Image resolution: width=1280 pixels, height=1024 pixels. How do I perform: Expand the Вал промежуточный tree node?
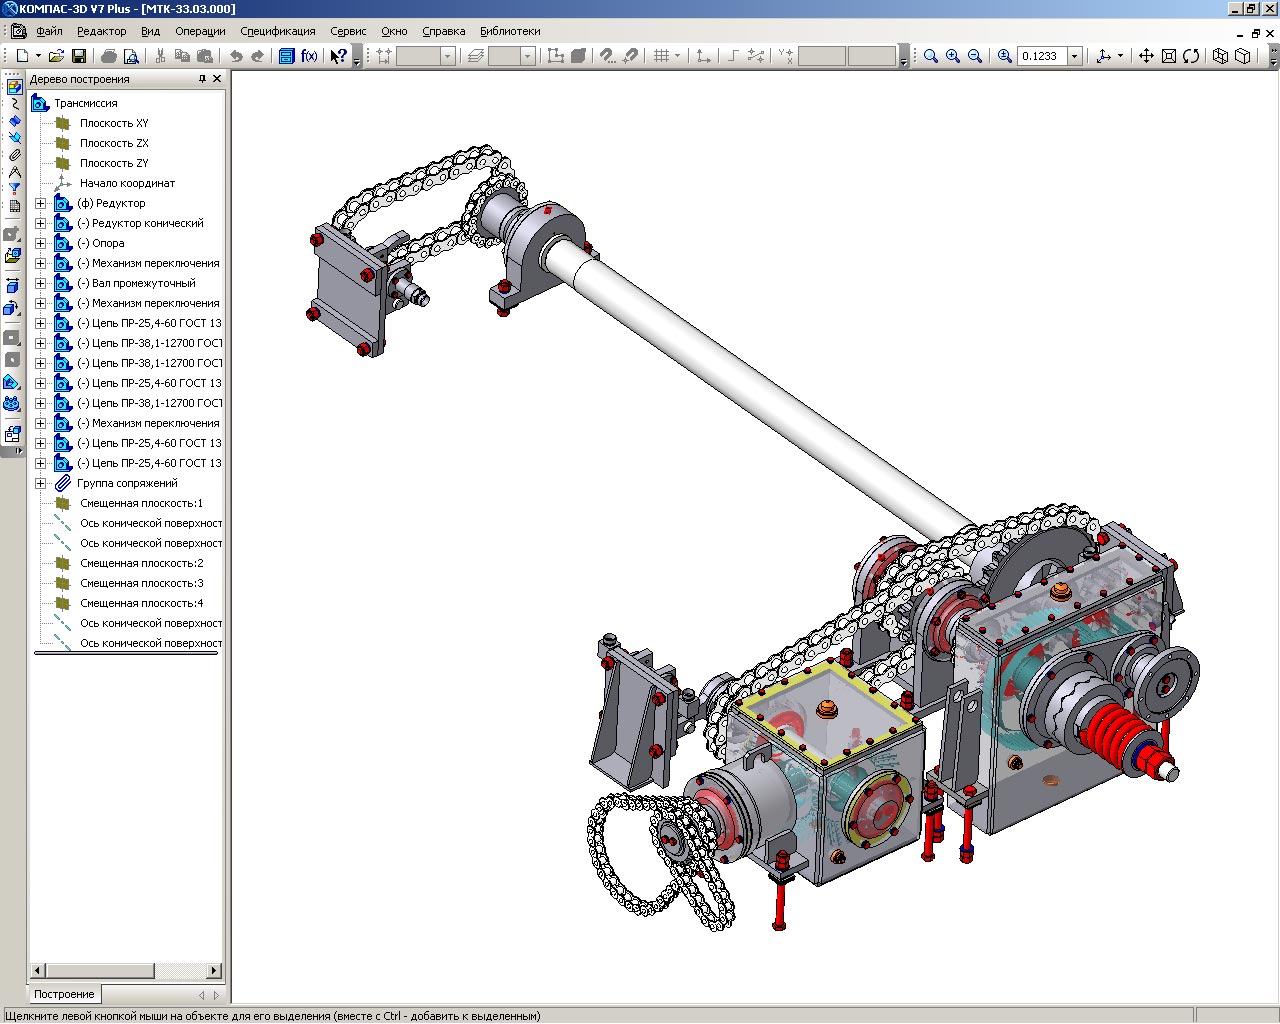[x=41, y=283]
